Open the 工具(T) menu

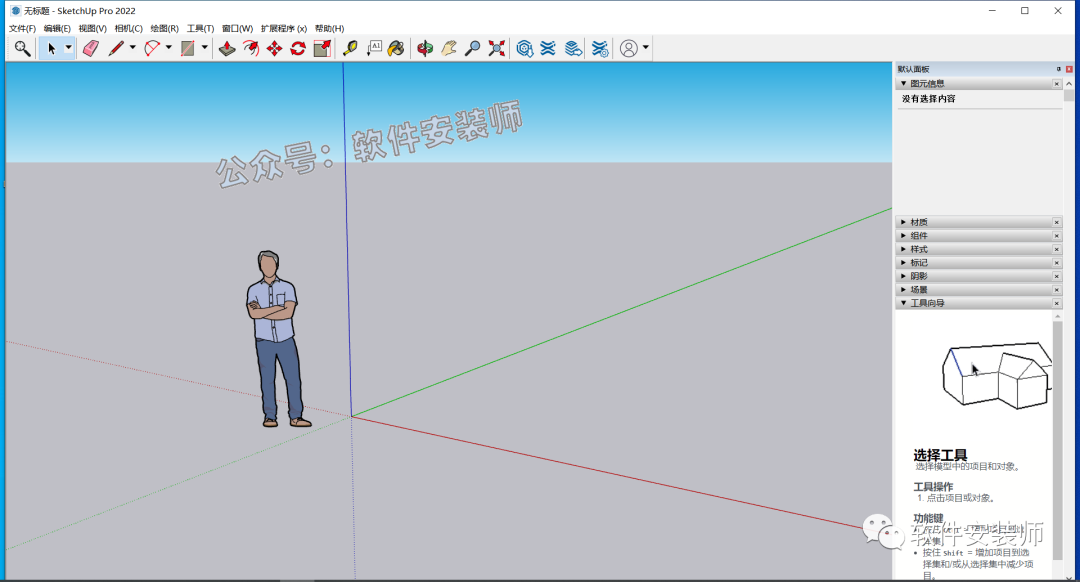(x=200, y=28)
